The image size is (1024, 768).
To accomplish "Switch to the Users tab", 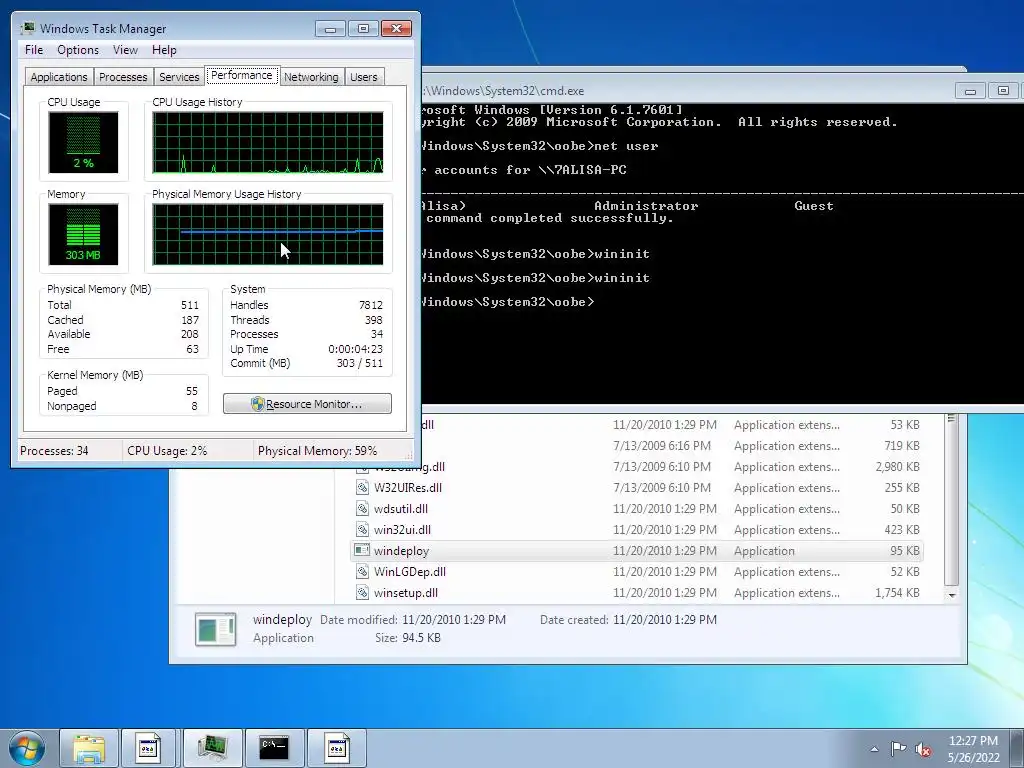I will click(x=363, y=77).
